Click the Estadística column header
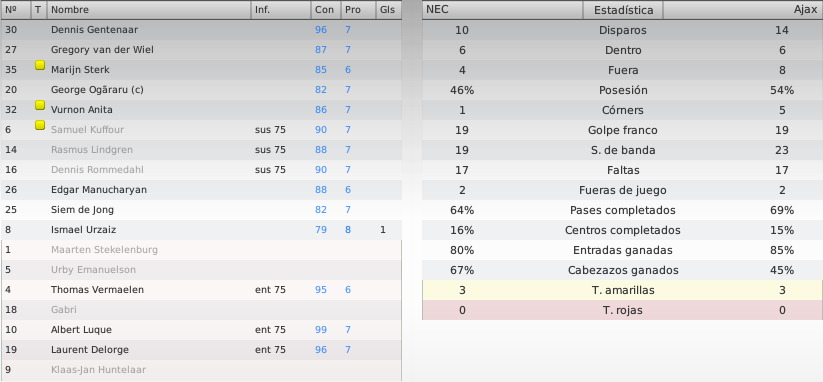The image size is (823, 382). click(x=623, y=10)
